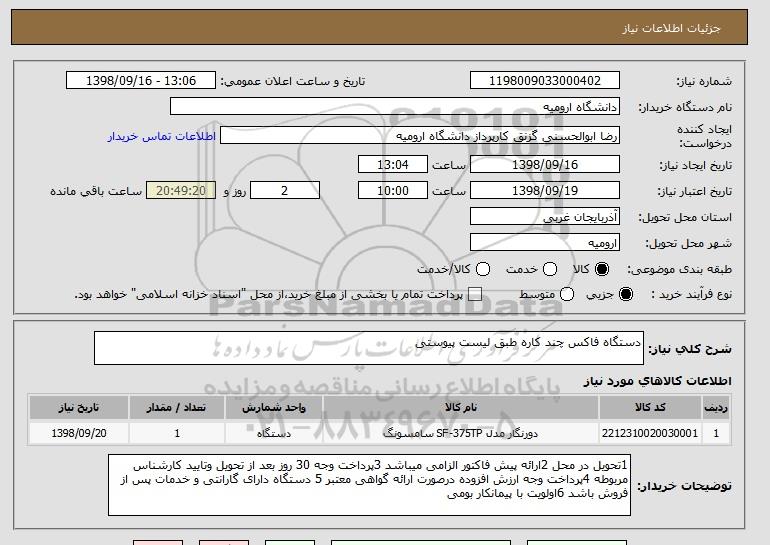The width and height of the screenshot is (770, 545).
Task: Click the validity time field 10:00
Action: coord(393,191)
